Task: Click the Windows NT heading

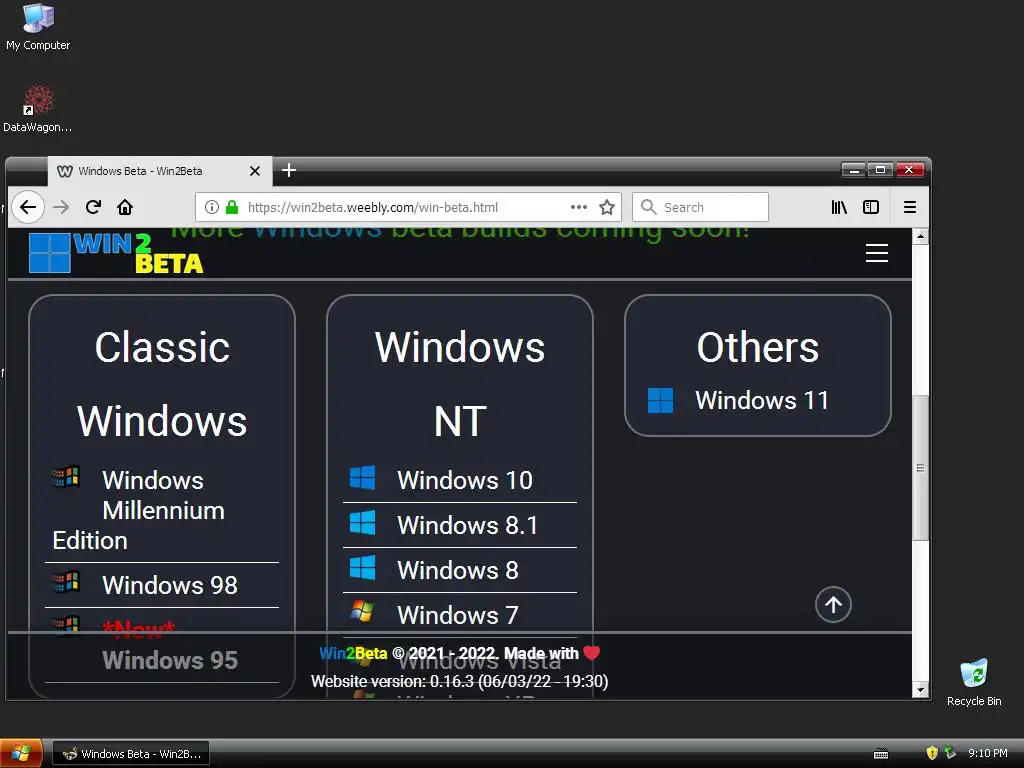Action: [x=460, y=384]
